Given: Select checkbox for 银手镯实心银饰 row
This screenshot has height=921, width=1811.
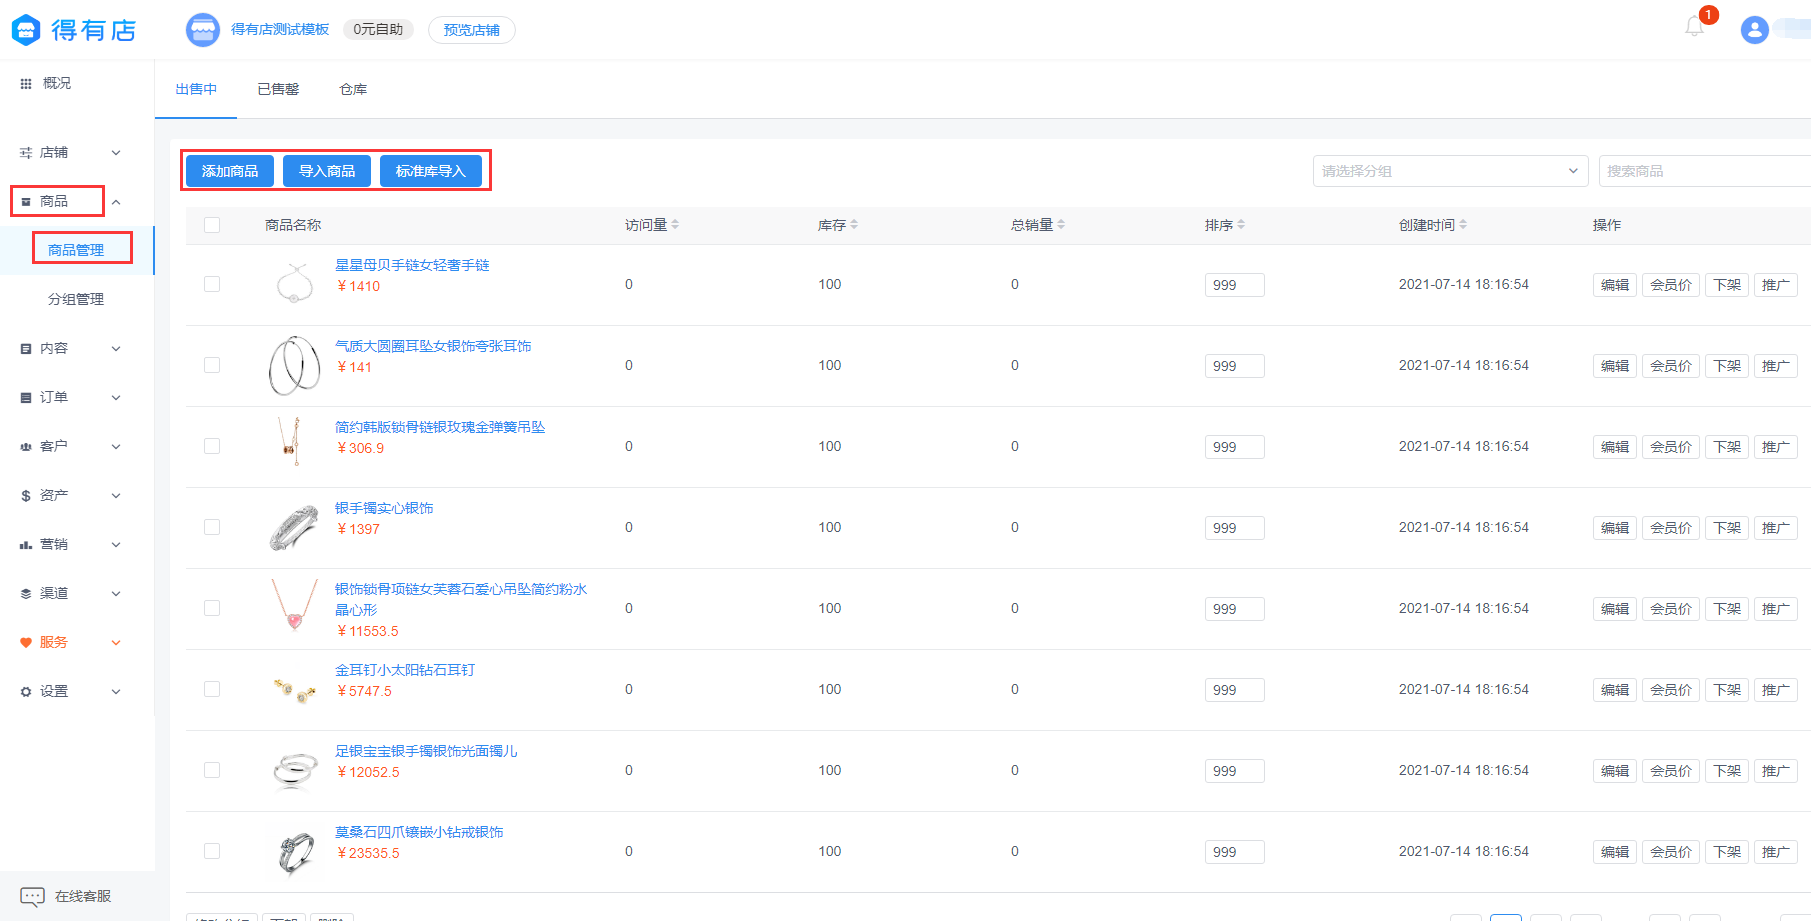Looking at the screenshot, I should (212, 527).
